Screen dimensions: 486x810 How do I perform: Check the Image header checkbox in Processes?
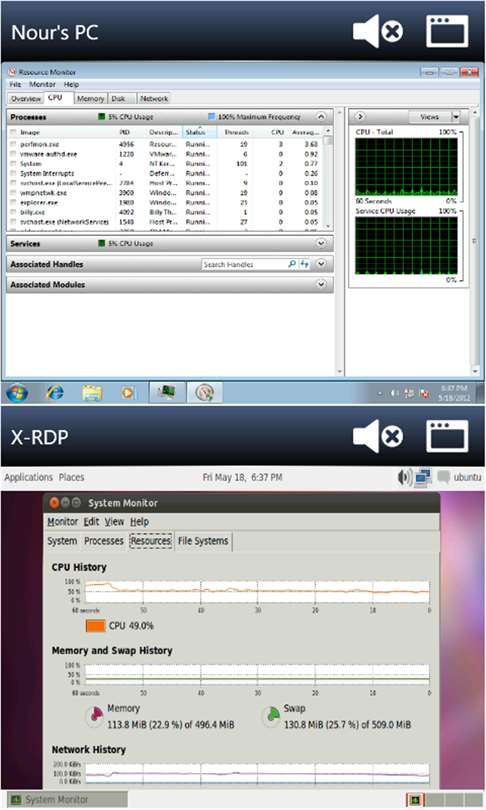12,133
